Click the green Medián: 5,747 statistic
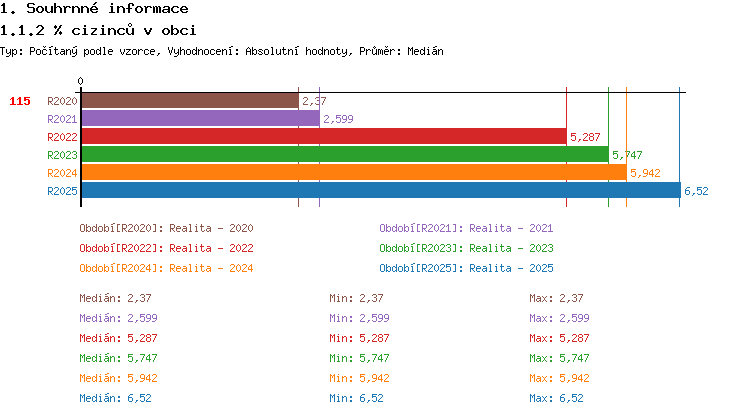The width and height of the screenshot is (750, 416). click(x=118, y=358)
